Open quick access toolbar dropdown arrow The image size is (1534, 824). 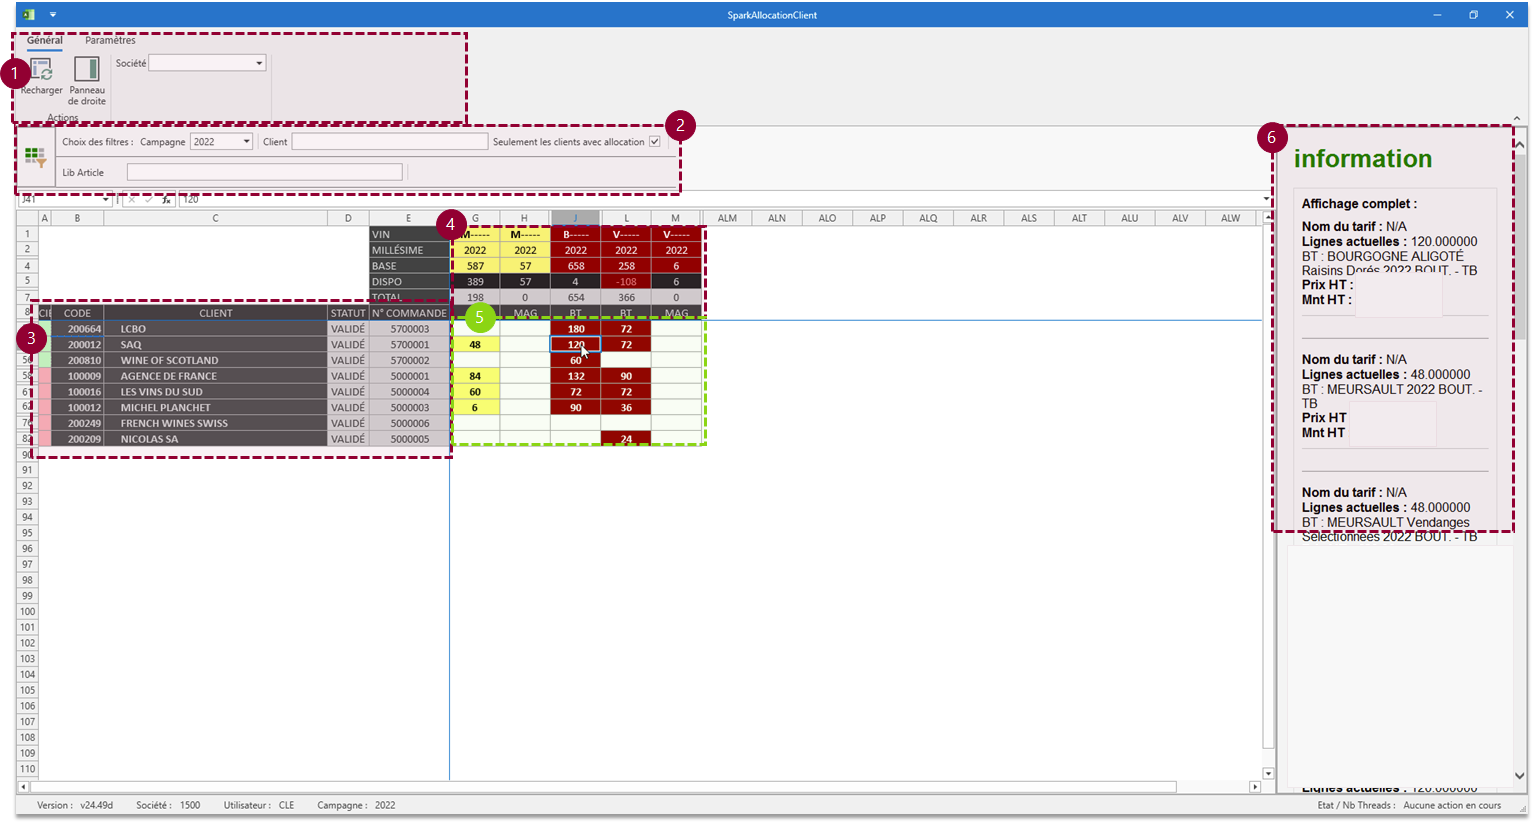point(53,15)
